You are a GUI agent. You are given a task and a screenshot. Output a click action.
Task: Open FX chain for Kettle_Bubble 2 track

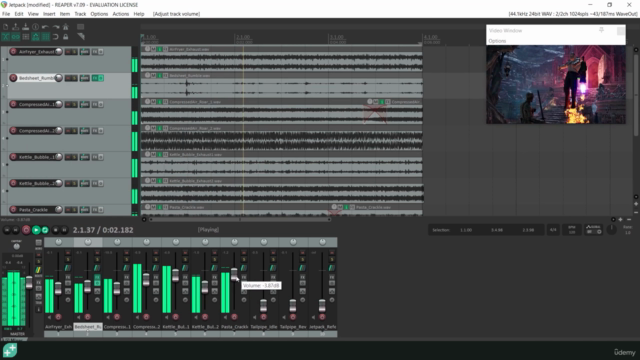click(x=95, y=184)
